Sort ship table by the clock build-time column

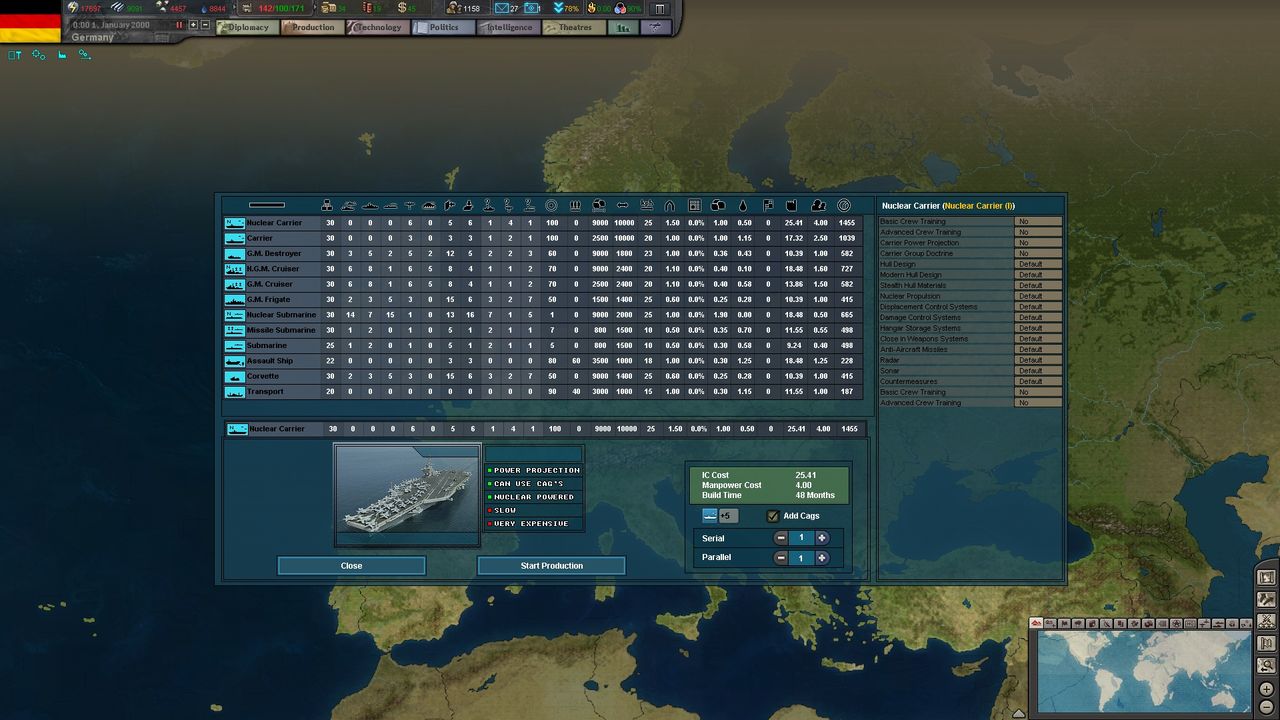(843, 205)
